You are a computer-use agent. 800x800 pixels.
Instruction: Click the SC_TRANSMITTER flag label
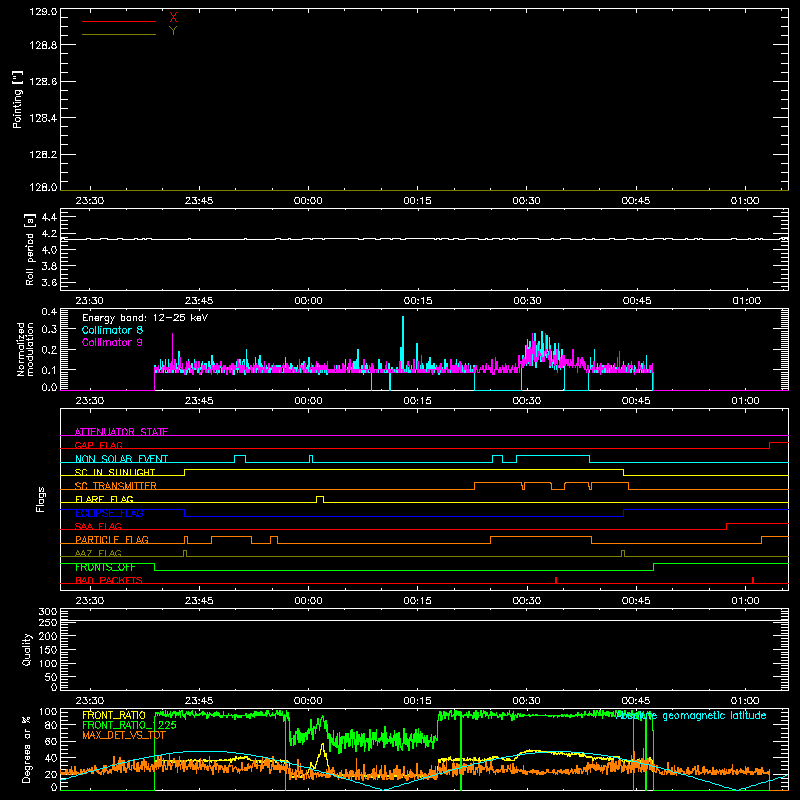116,486
